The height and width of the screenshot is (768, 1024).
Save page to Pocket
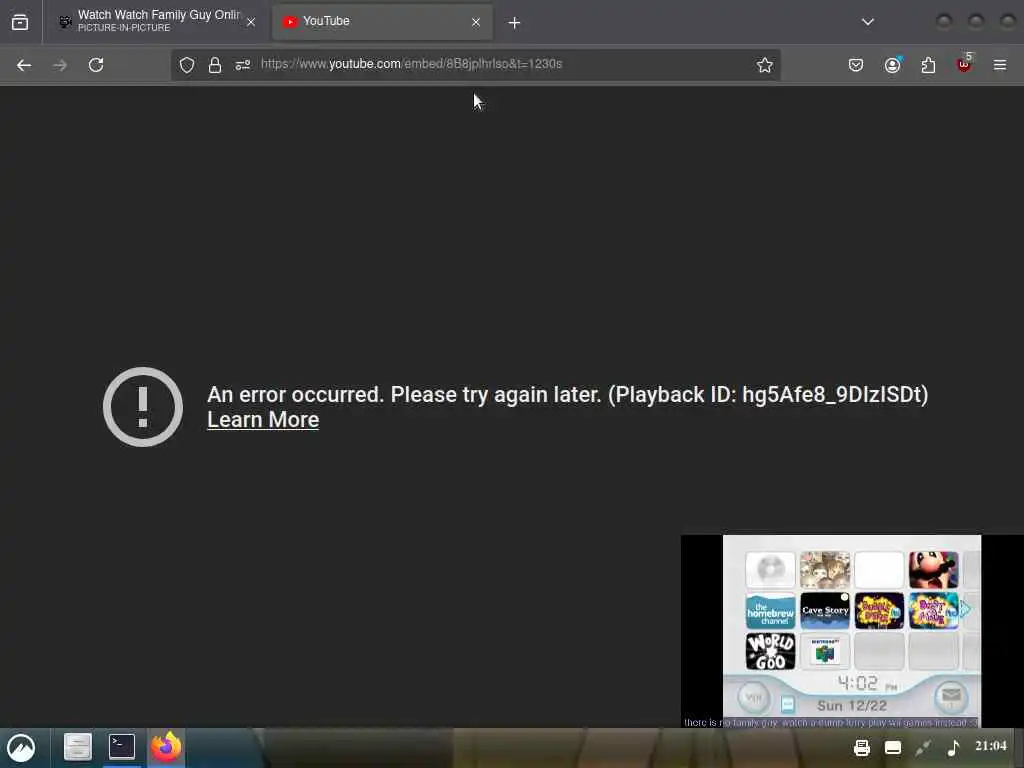856,65
